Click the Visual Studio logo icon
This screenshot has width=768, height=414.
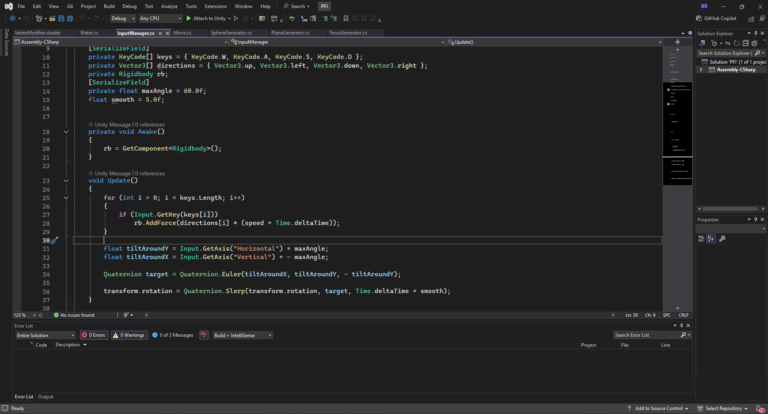coord(8,6)
